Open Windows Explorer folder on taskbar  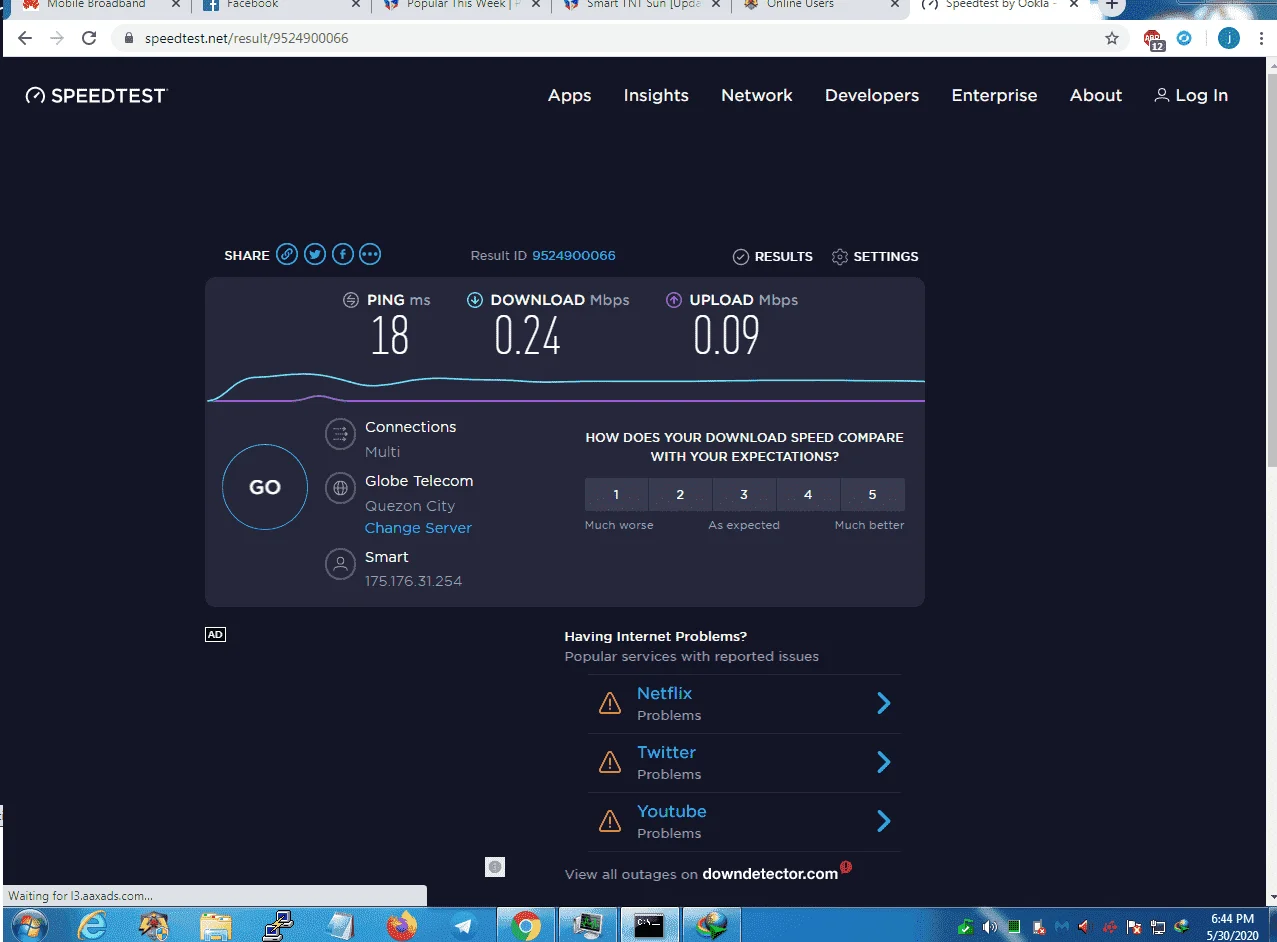point(216,926)
